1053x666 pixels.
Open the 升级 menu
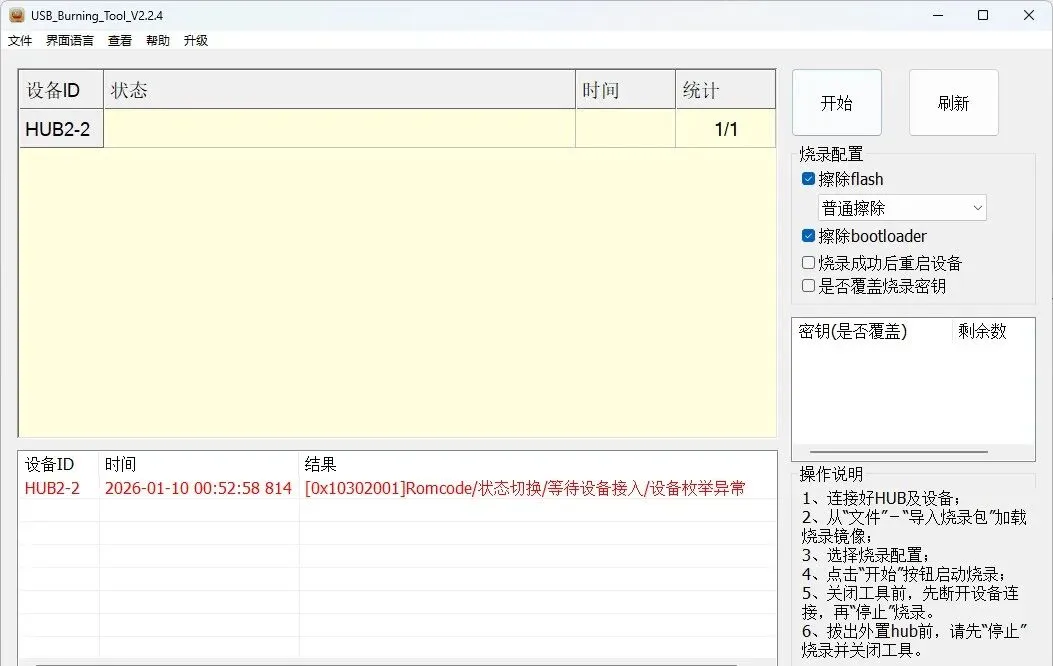tap(195, 40)
